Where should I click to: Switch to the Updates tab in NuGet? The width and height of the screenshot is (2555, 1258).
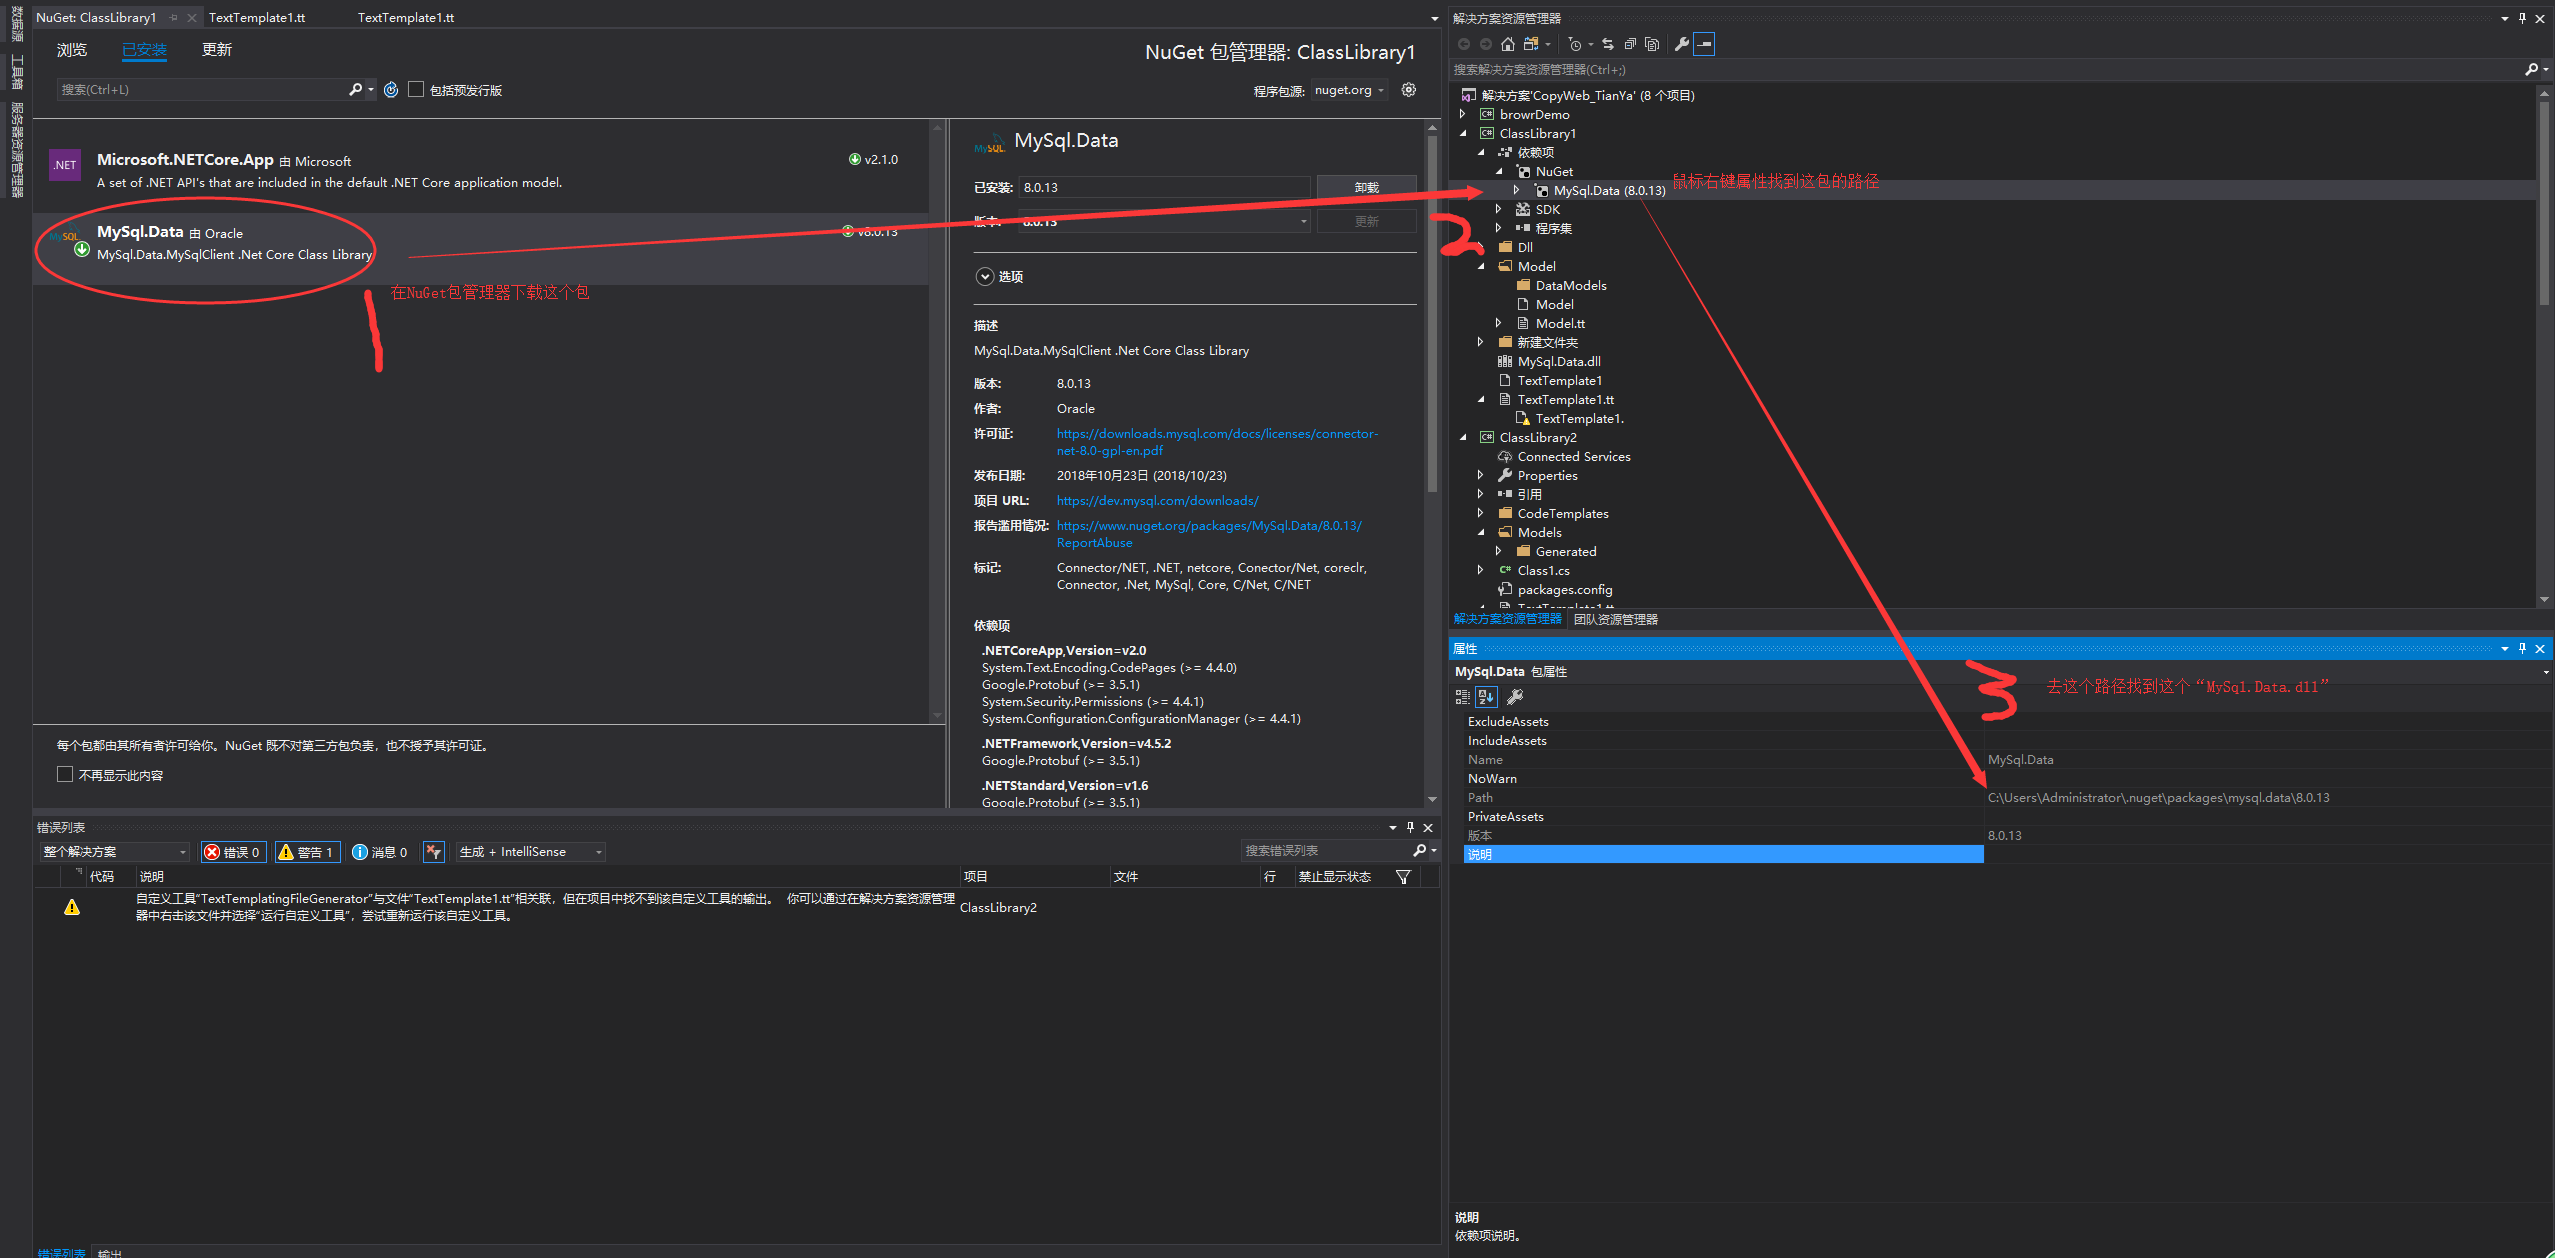pos(216,50)
